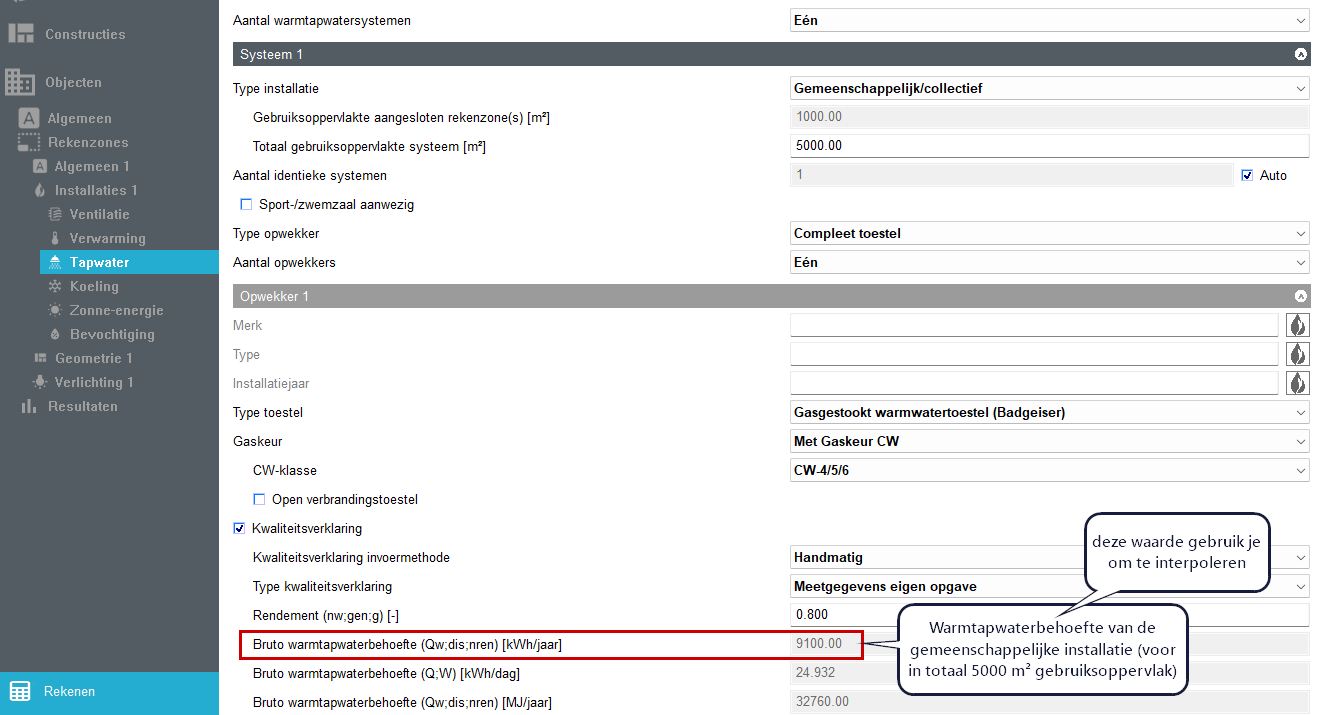Enable Sport-/zwemzaal aanwezig checkbox
This screenshot has height=715, width=1323.
pos(247,205)
